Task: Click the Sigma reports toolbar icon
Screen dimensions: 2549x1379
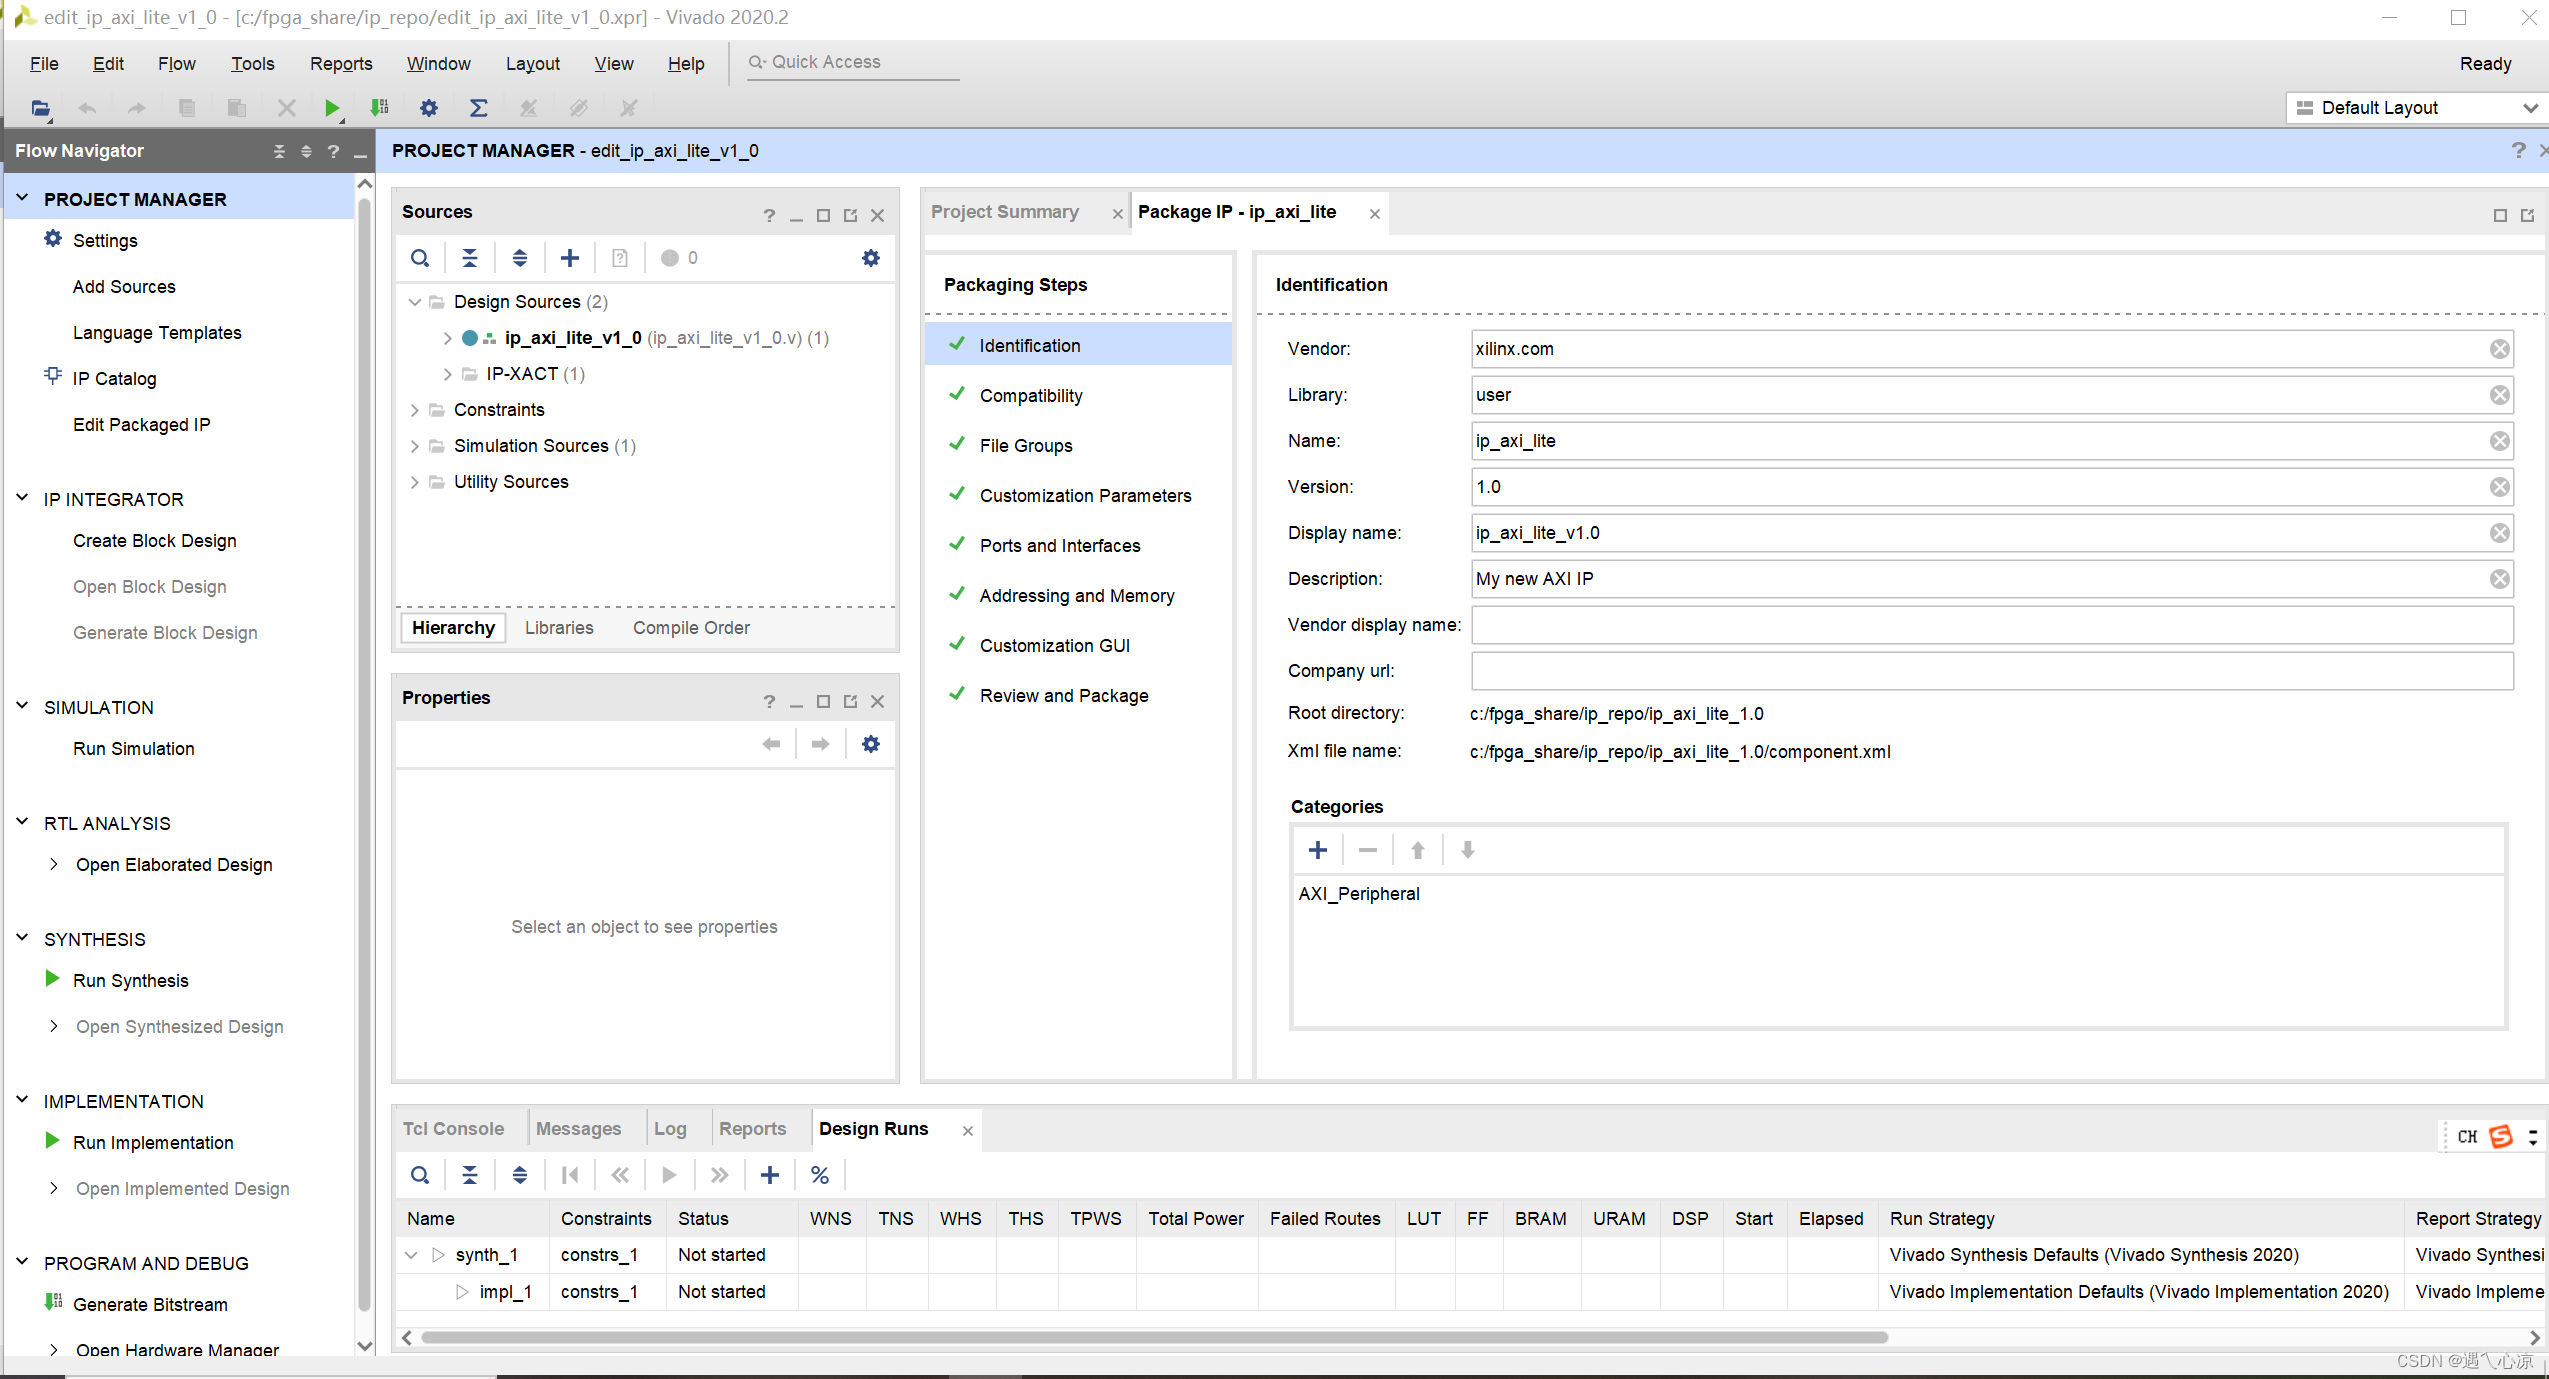Action: tap(479, 108)
